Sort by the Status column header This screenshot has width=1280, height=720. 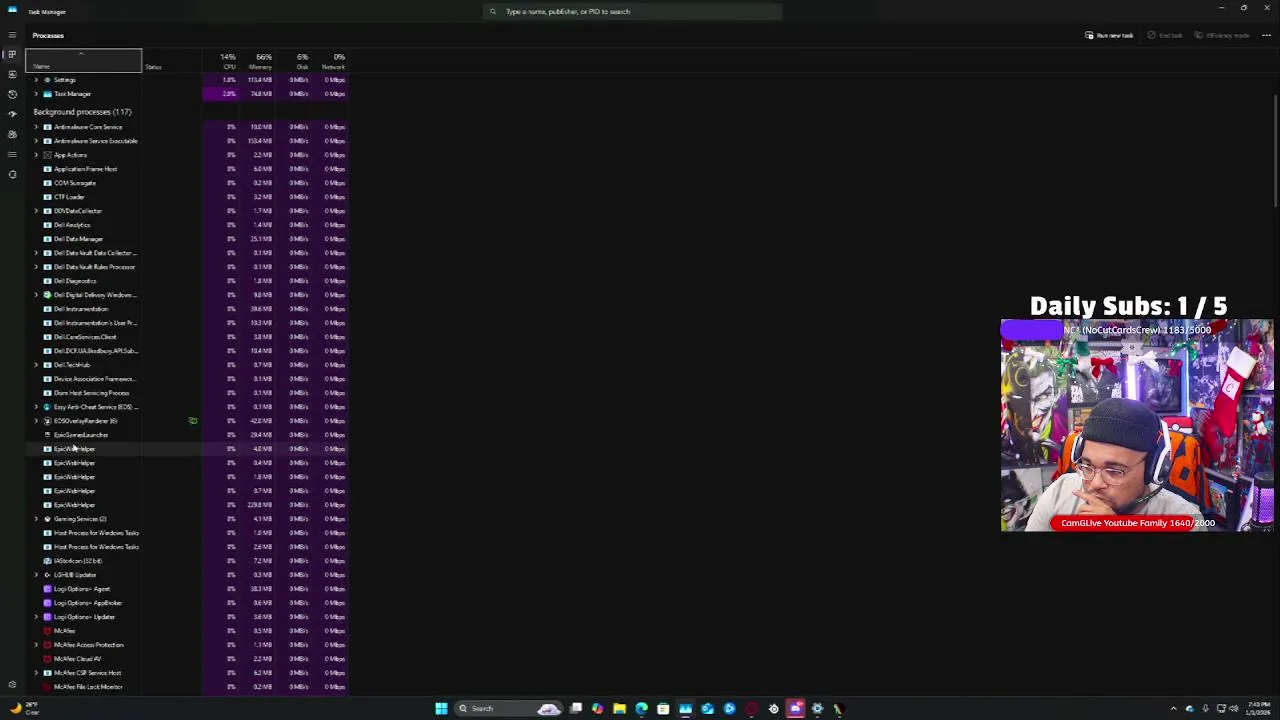pos(172,61)
